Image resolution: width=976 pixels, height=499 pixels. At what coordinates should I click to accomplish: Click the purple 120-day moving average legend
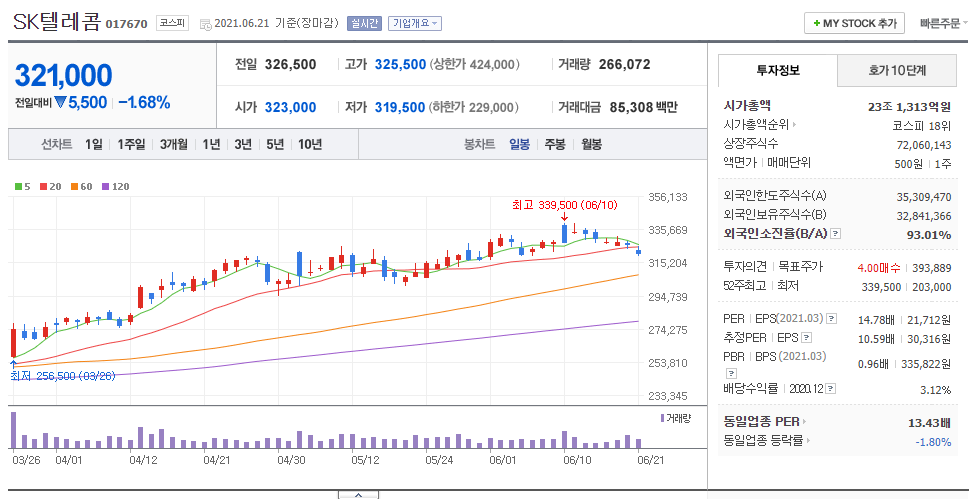coord(116,187)
